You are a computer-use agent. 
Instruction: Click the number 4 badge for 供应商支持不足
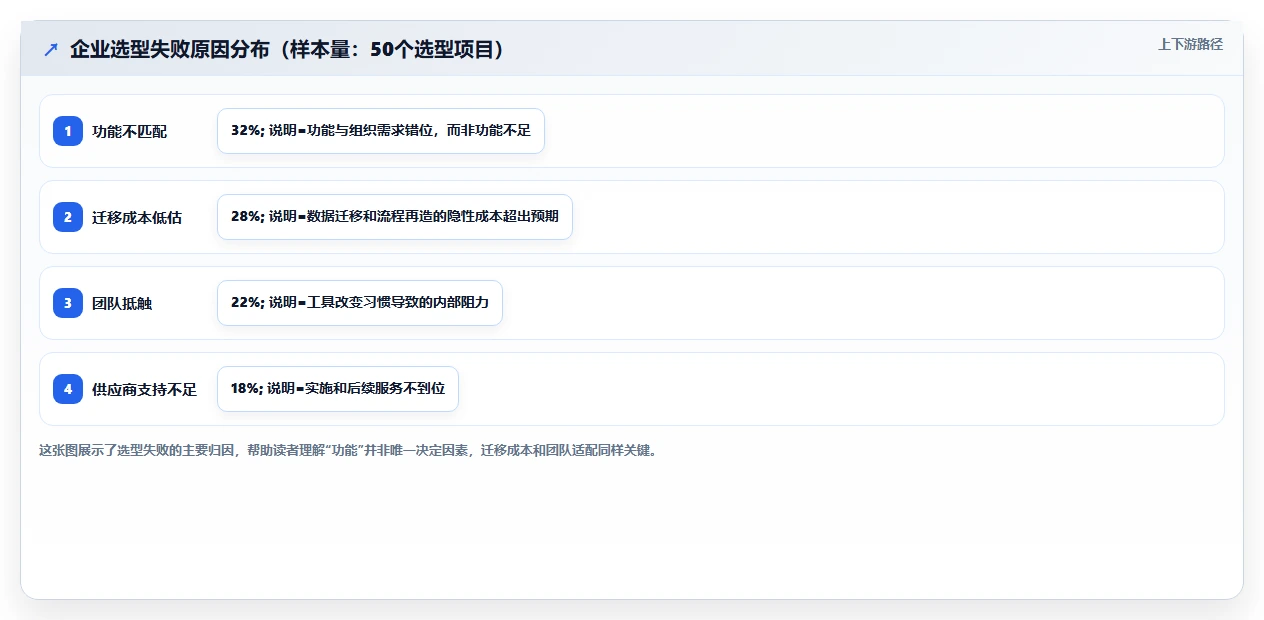pyautogui.click(x=68, y=389)
